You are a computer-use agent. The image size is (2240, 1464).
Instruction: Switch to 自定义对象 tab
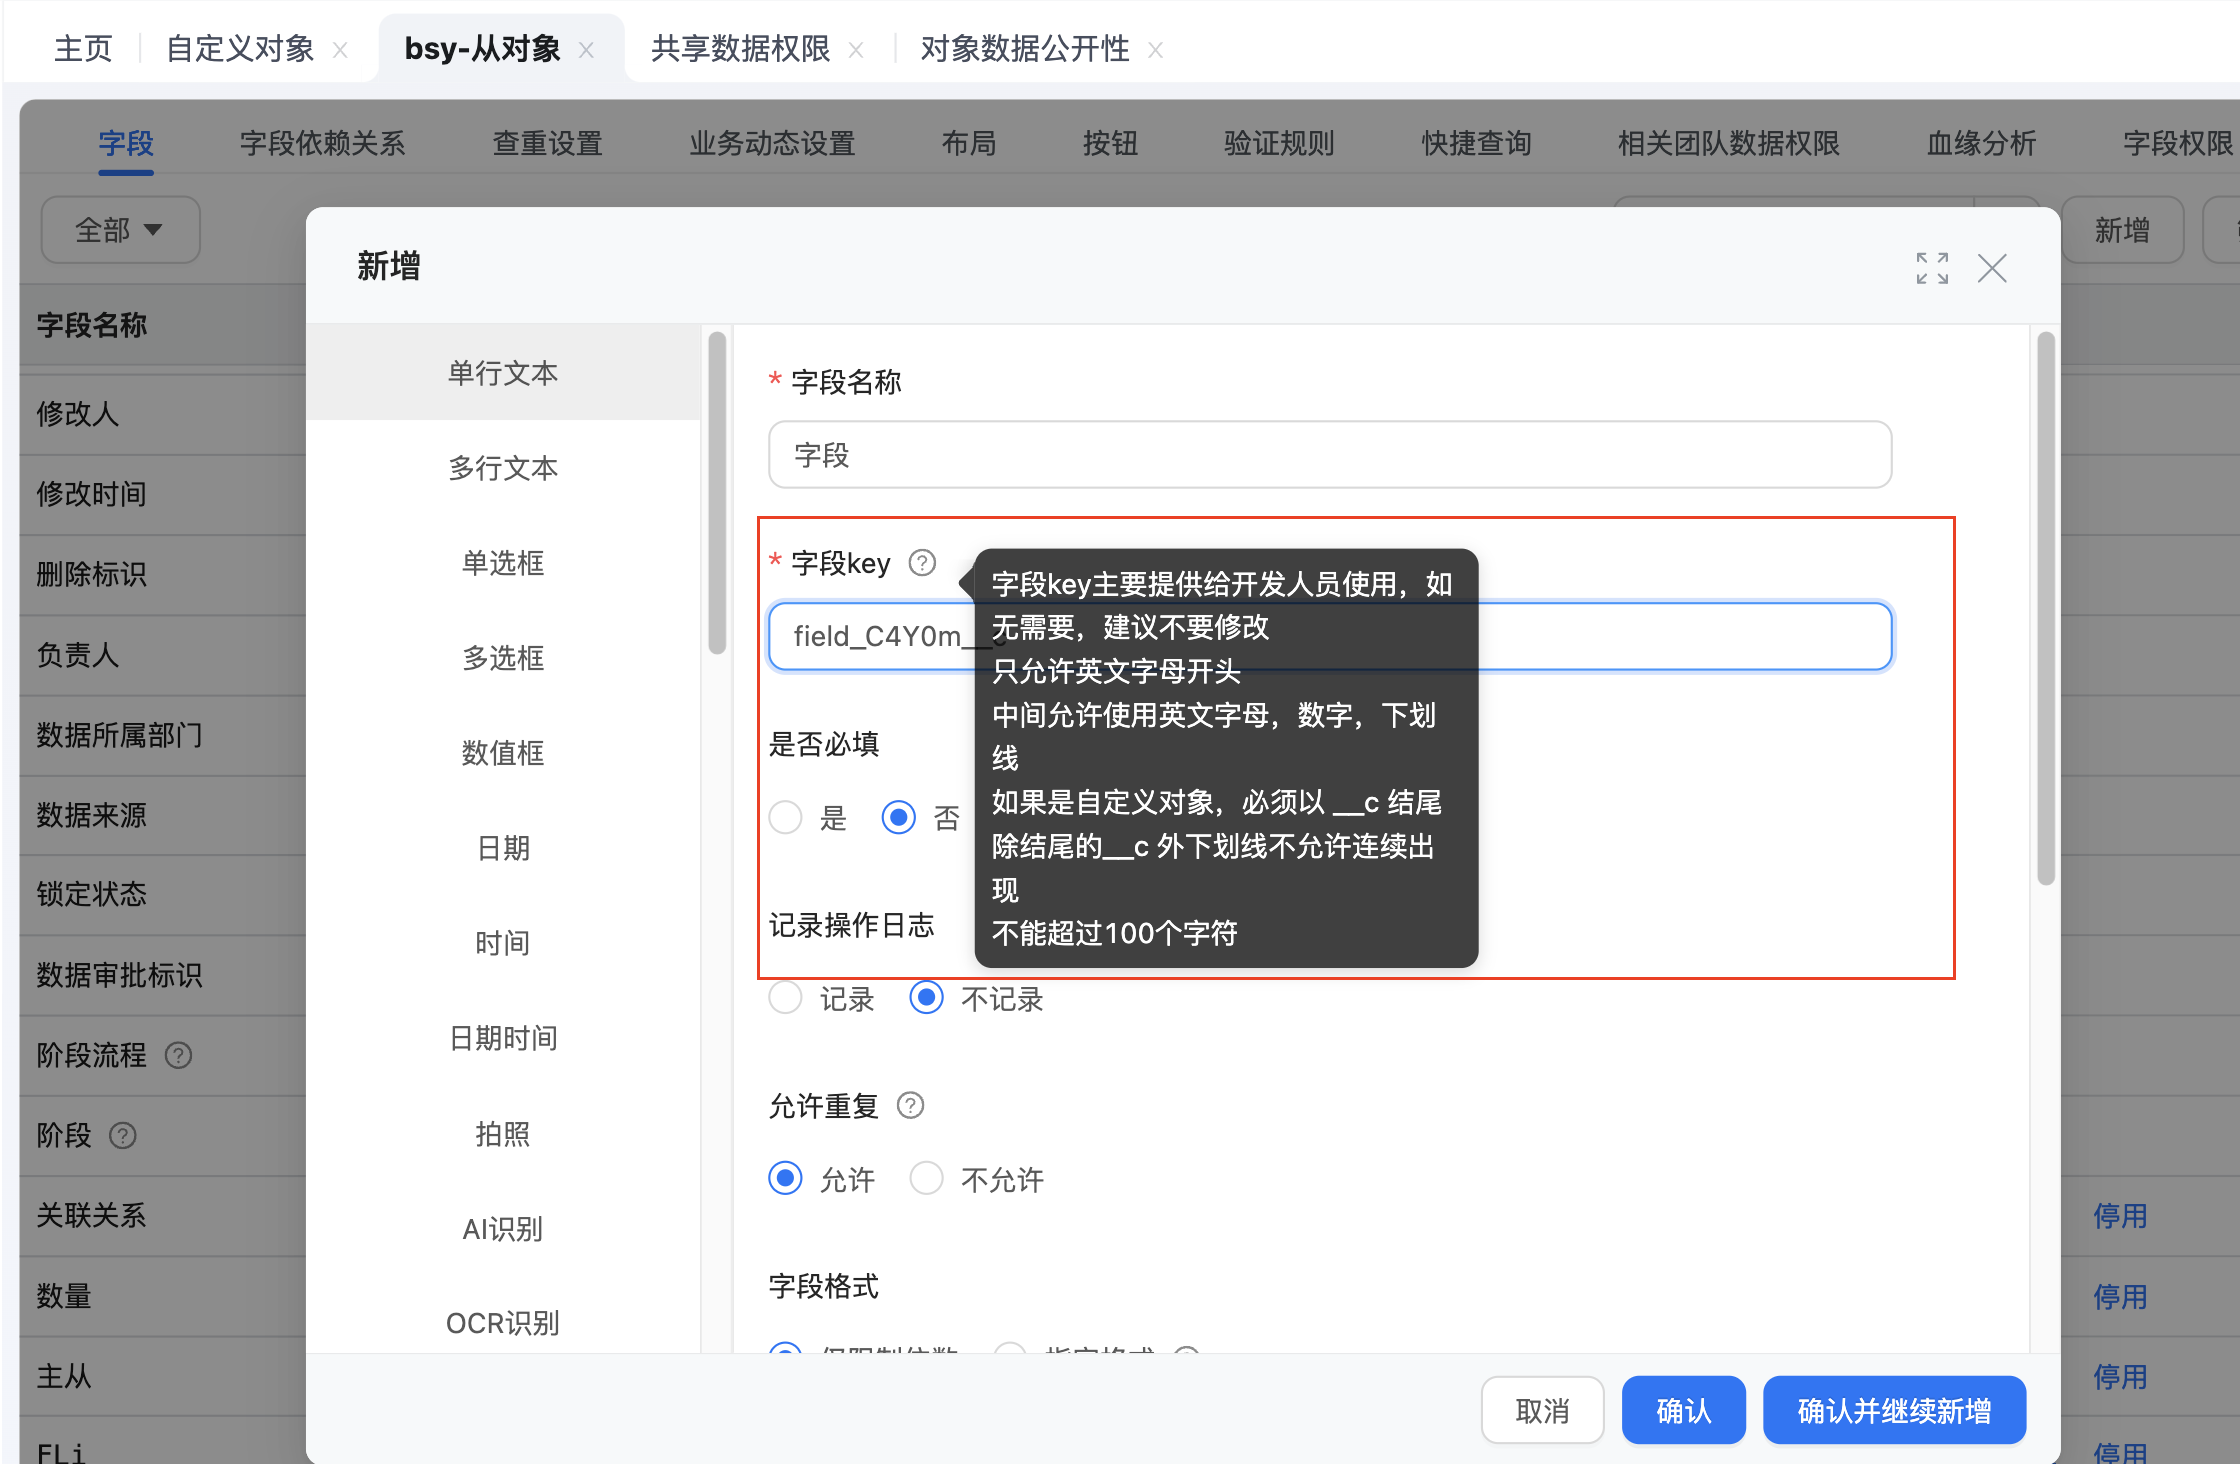[x=240, y=49]
